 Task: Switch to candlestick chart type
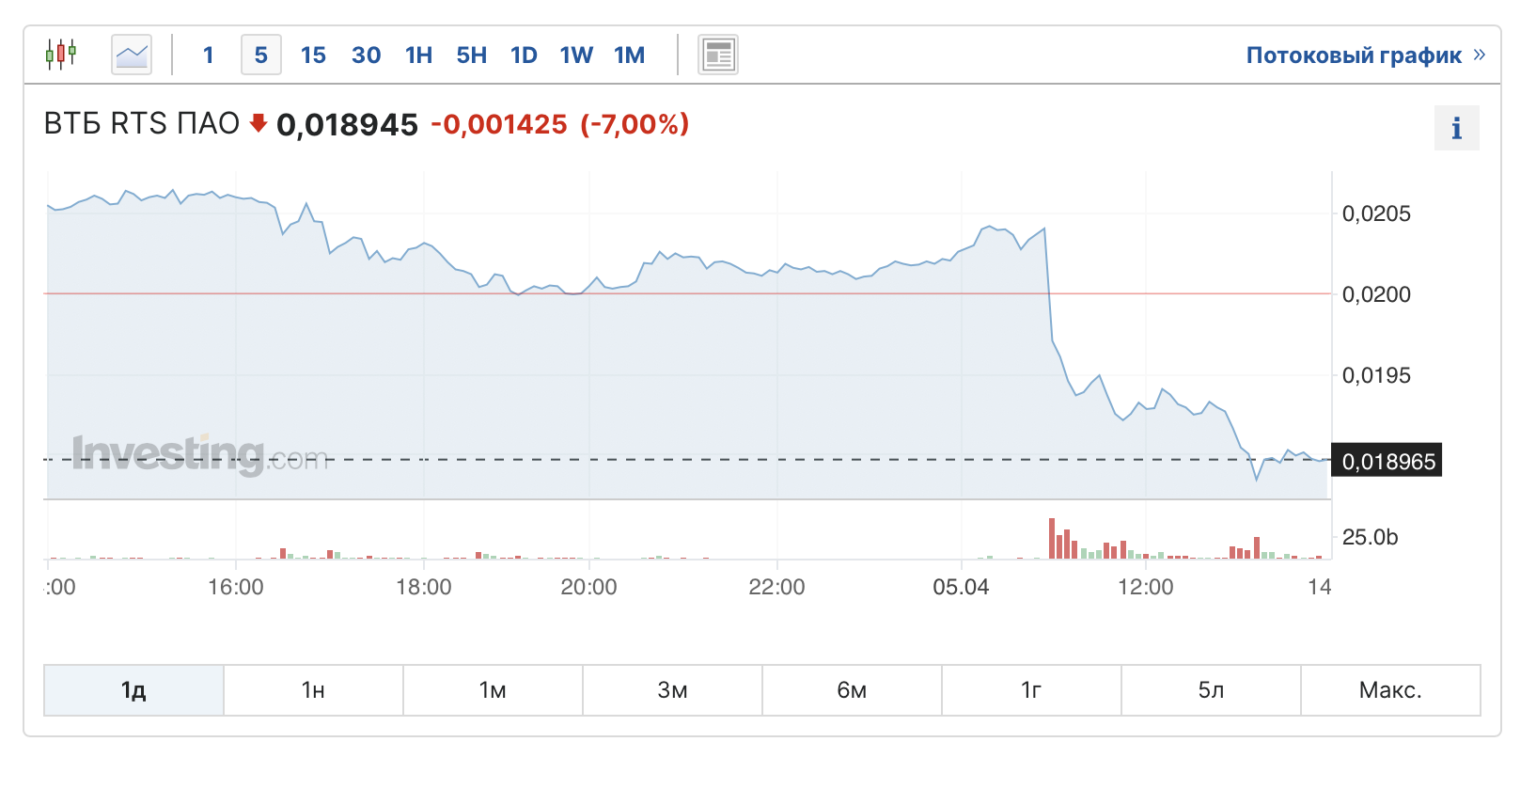click(61, 54)
